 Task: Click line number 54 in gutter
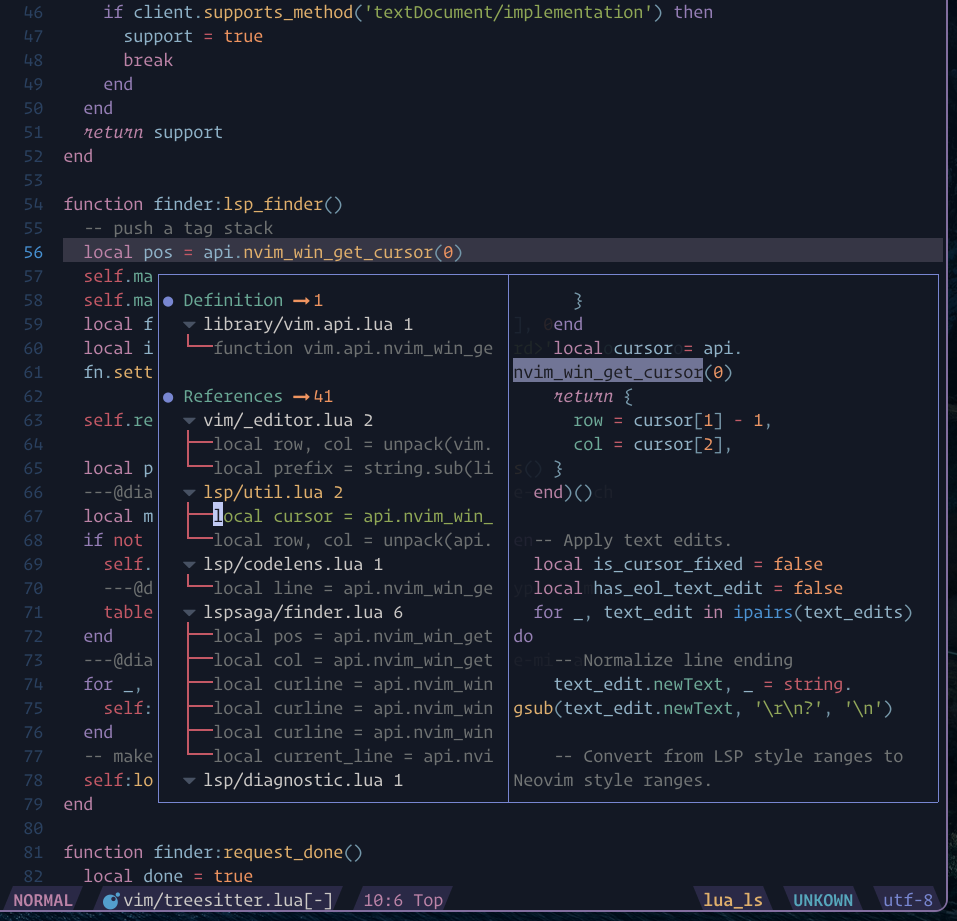click(34, 204)
